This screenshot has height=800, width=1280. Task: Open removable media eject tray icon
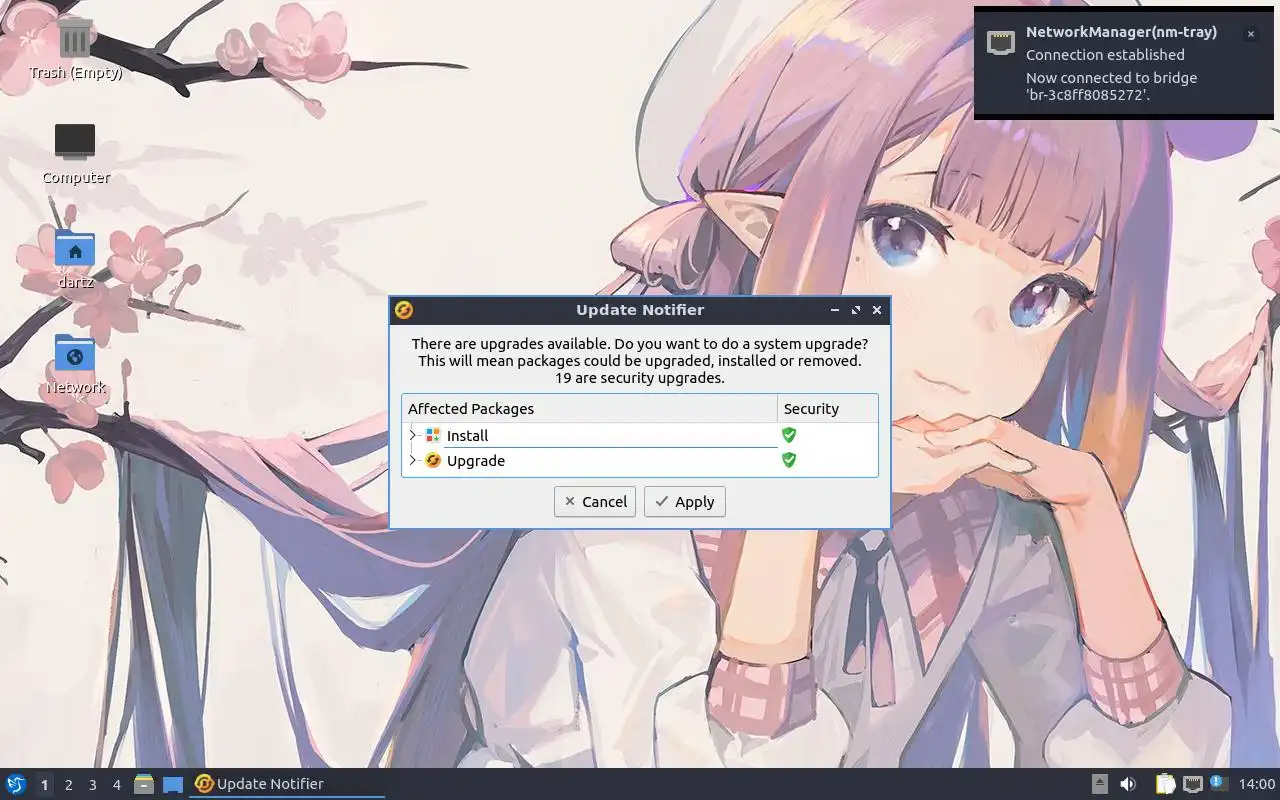(x=1099, y=784)
